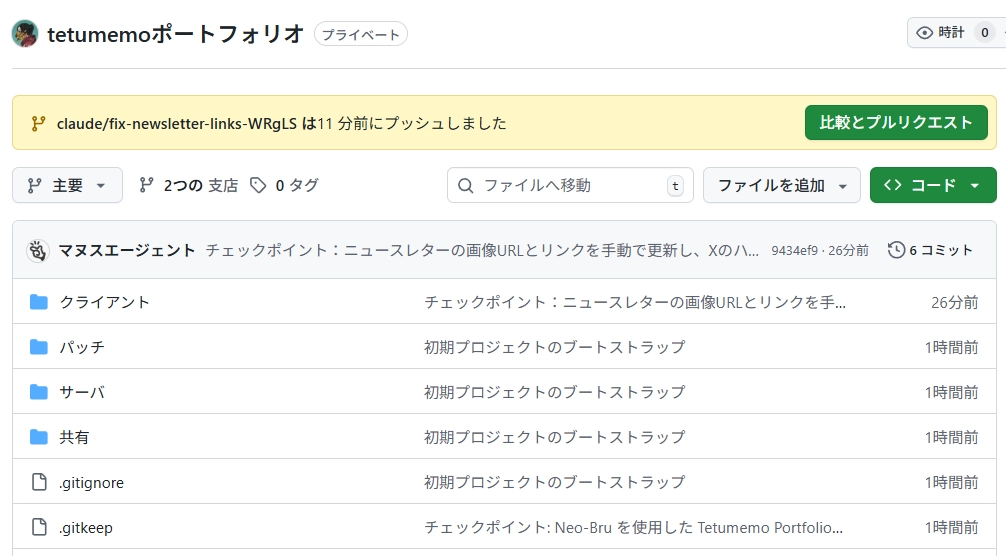The height and width of the screenshot is (556, 1006).
Task: Click the クライアント folder icon
Action: [x=38, y=301]
